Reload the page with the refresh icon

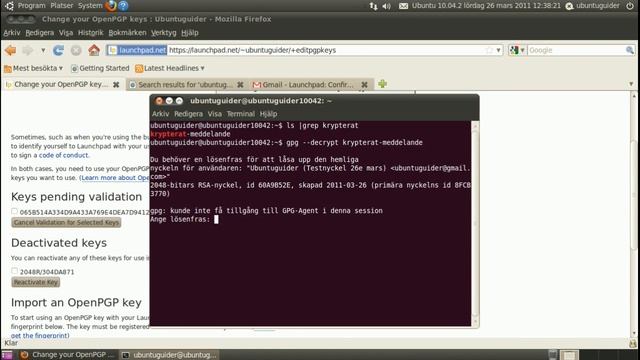(58, 50)
